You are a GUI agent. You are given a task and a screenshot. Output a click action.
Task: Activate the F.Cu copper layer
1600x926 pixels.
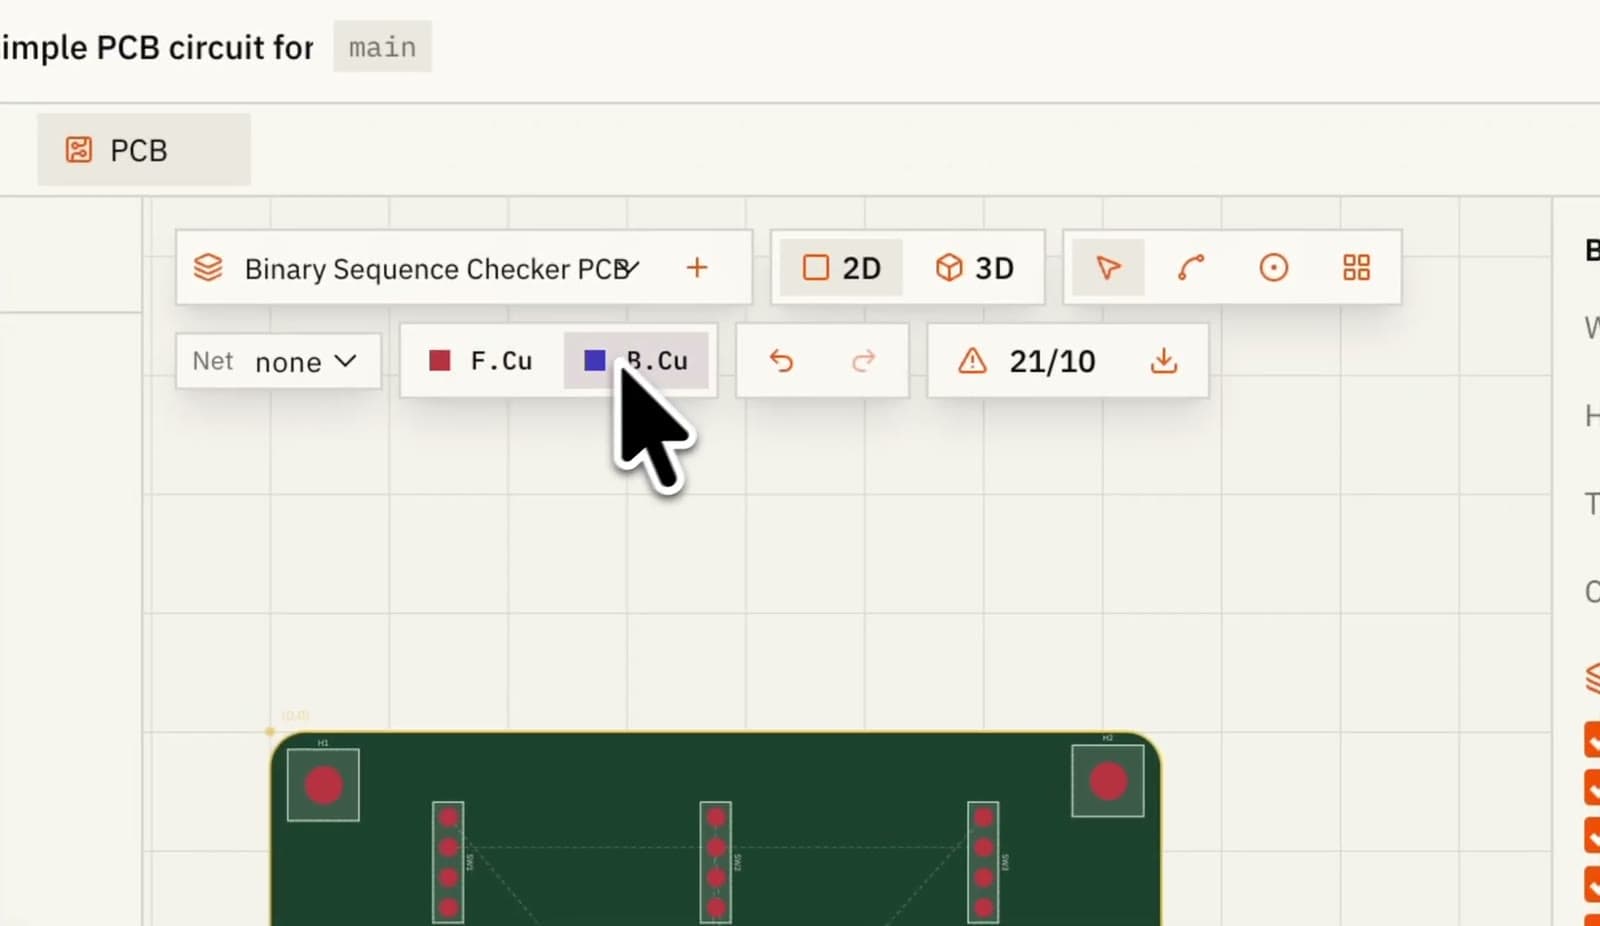click(481, 361)
